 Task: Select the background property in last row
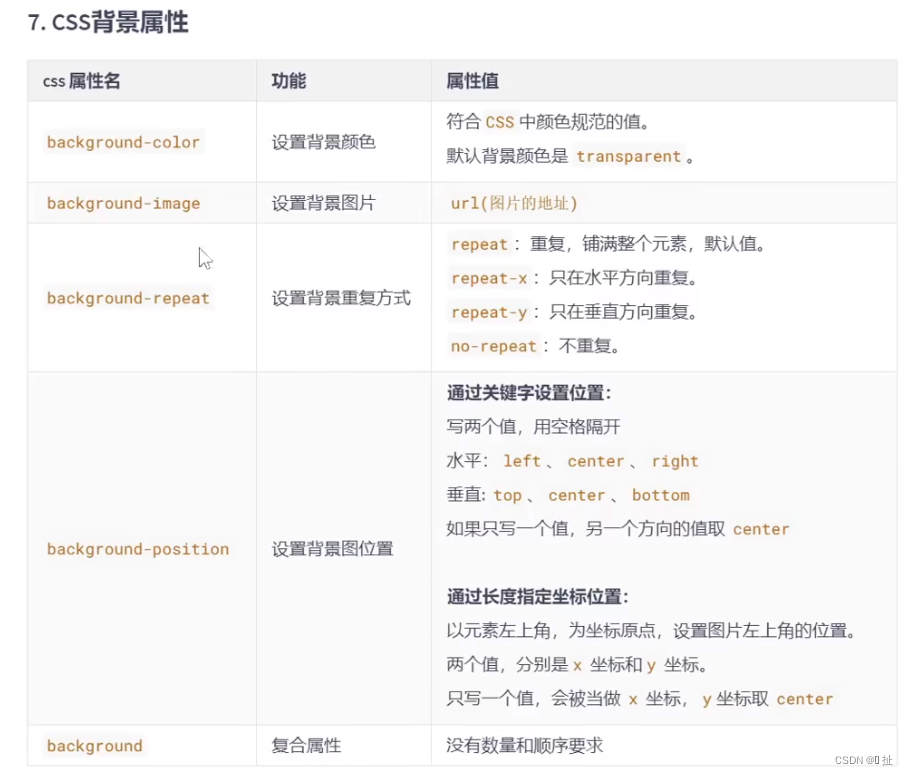click(x=94, y=746)
